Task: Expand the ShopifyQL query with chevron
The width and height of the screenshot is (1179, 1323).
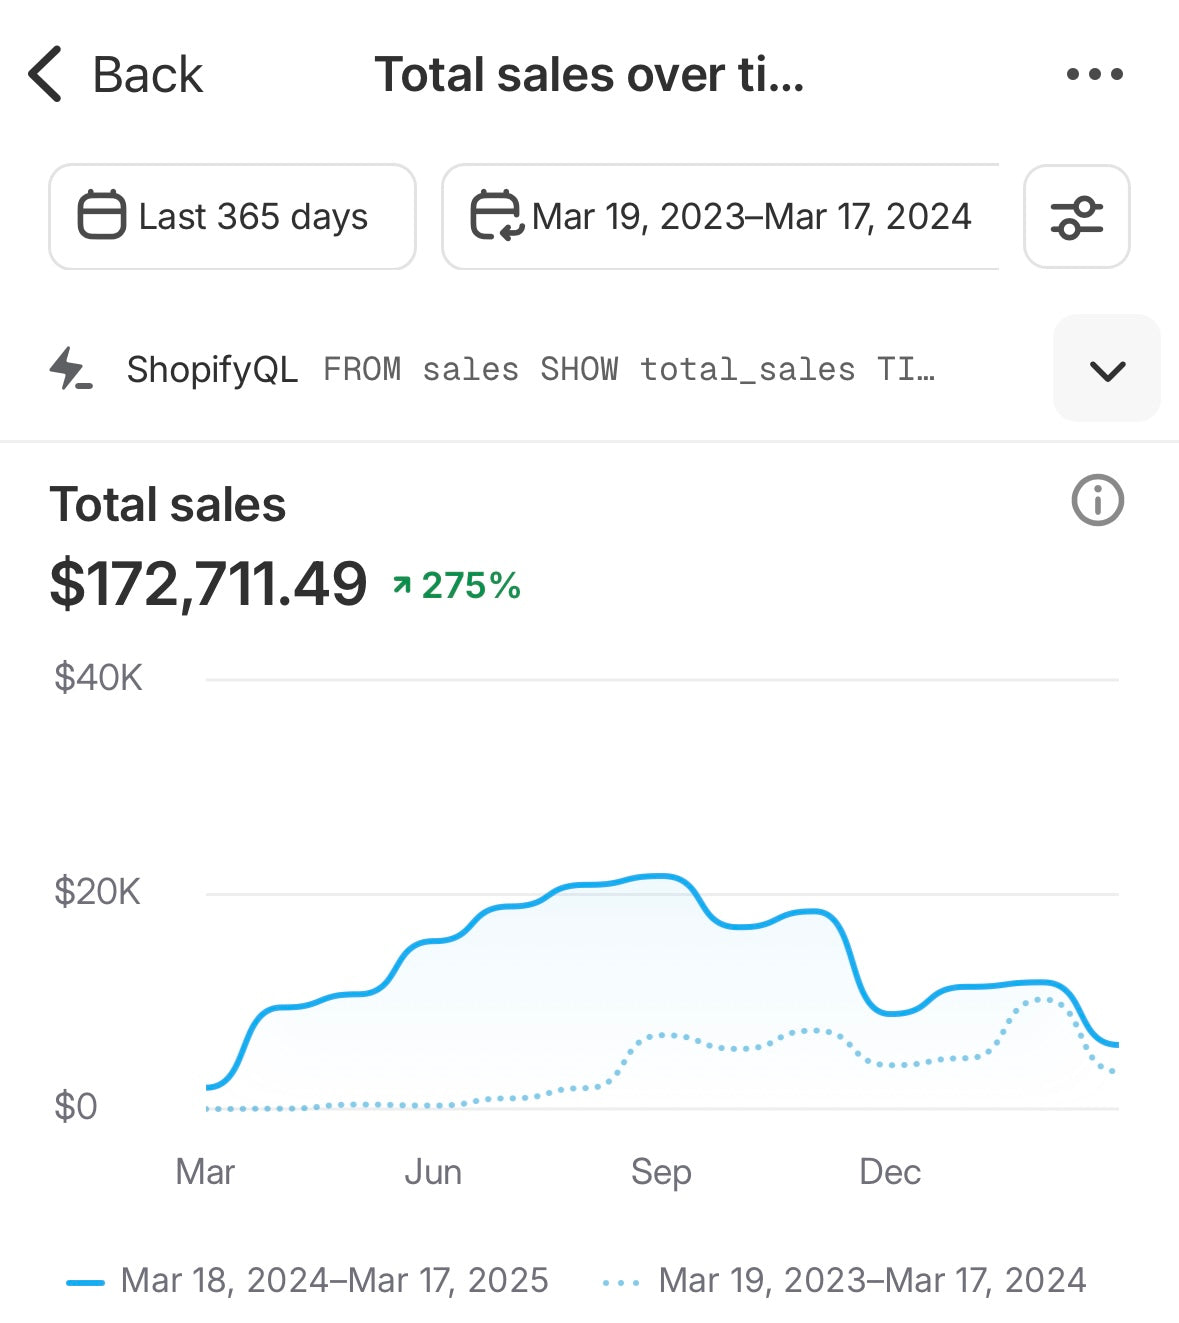Action: click(1107, 370)
